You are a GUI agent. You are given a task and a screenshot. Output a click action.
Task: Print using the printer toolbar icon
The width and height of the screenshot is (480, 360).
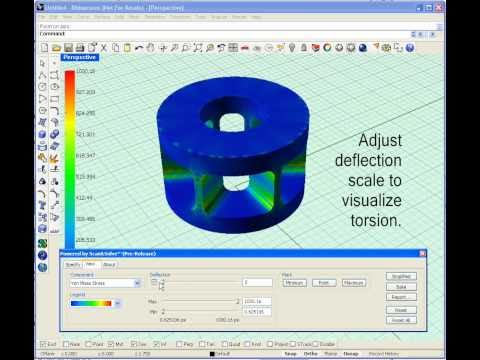pyautogui.click(x=80, y=48)
